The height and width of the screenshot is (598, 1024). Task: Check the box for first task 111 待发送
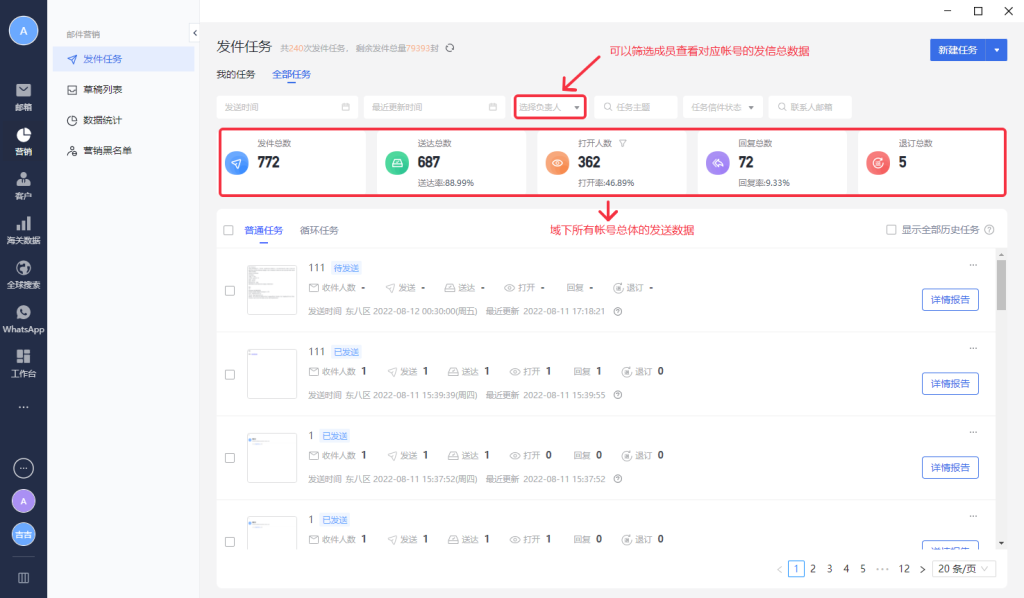pos(230,291)
